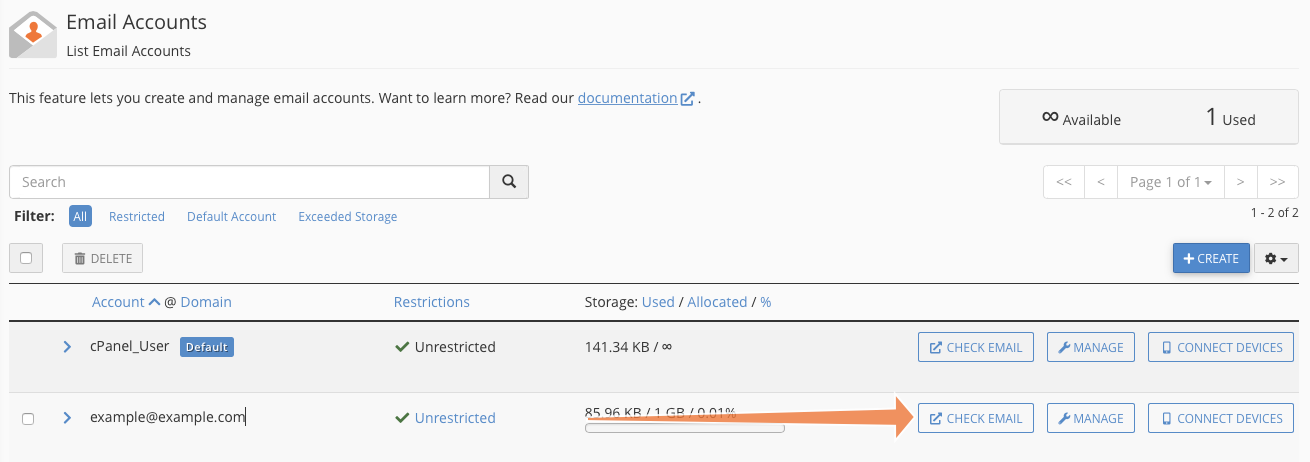This screenshot has width=1310, height=462.
Task: Click the Search input field
Action: coord(249,182)
